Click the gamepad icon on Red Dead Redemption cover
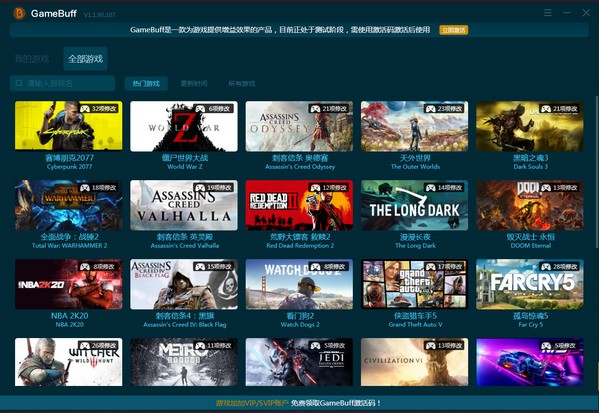Screen dimensions: 599x413 point(316,188)
